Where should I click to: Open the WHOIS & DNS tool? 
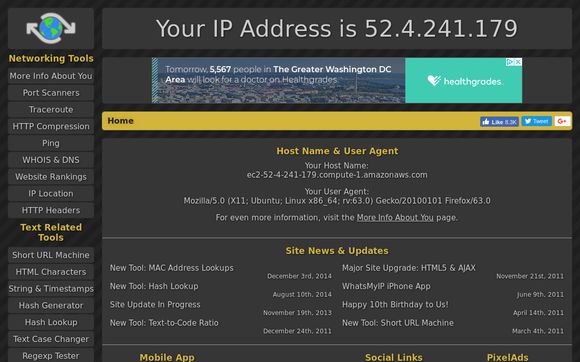[51, 160]
